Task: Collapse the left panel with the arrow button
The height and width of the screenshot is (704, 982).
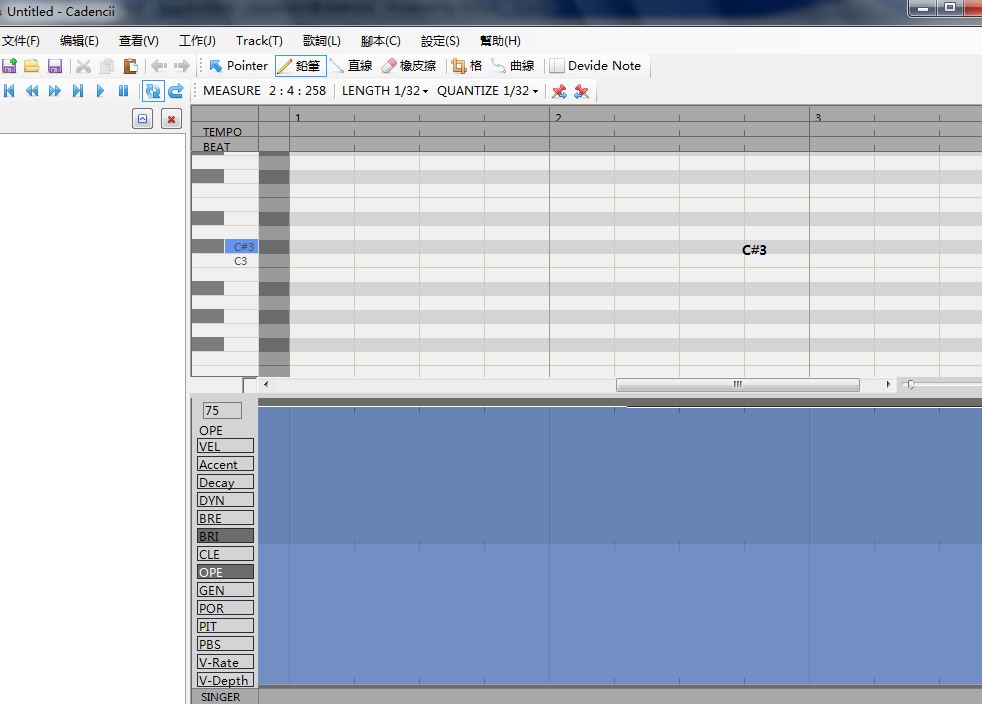Action: click(143, 119)
